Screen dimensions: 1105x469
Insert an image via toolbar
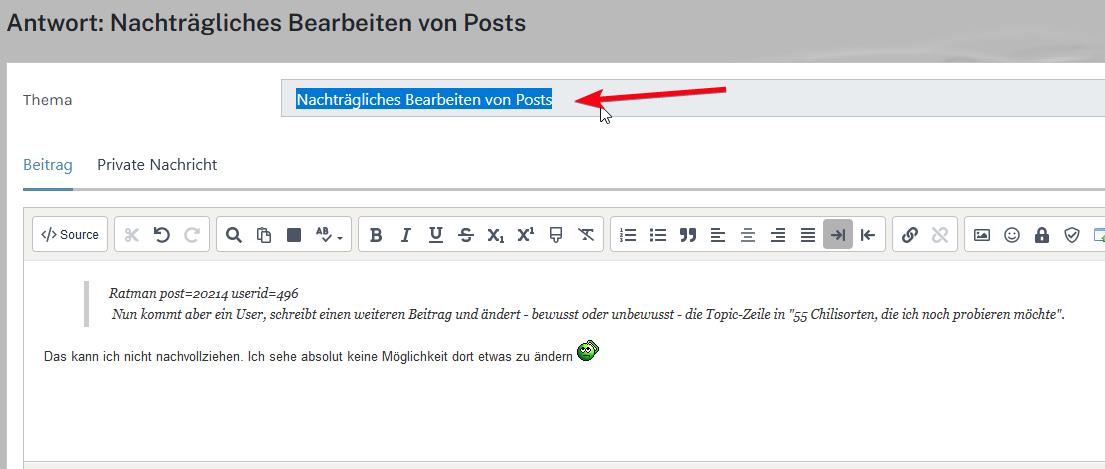pyautogui.click(x=982, y=235)
